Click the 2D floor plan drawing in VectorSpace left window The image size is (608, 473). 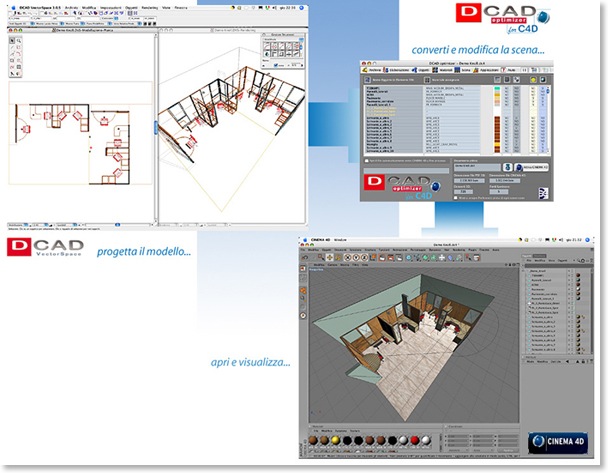click(x=73, y=143)
